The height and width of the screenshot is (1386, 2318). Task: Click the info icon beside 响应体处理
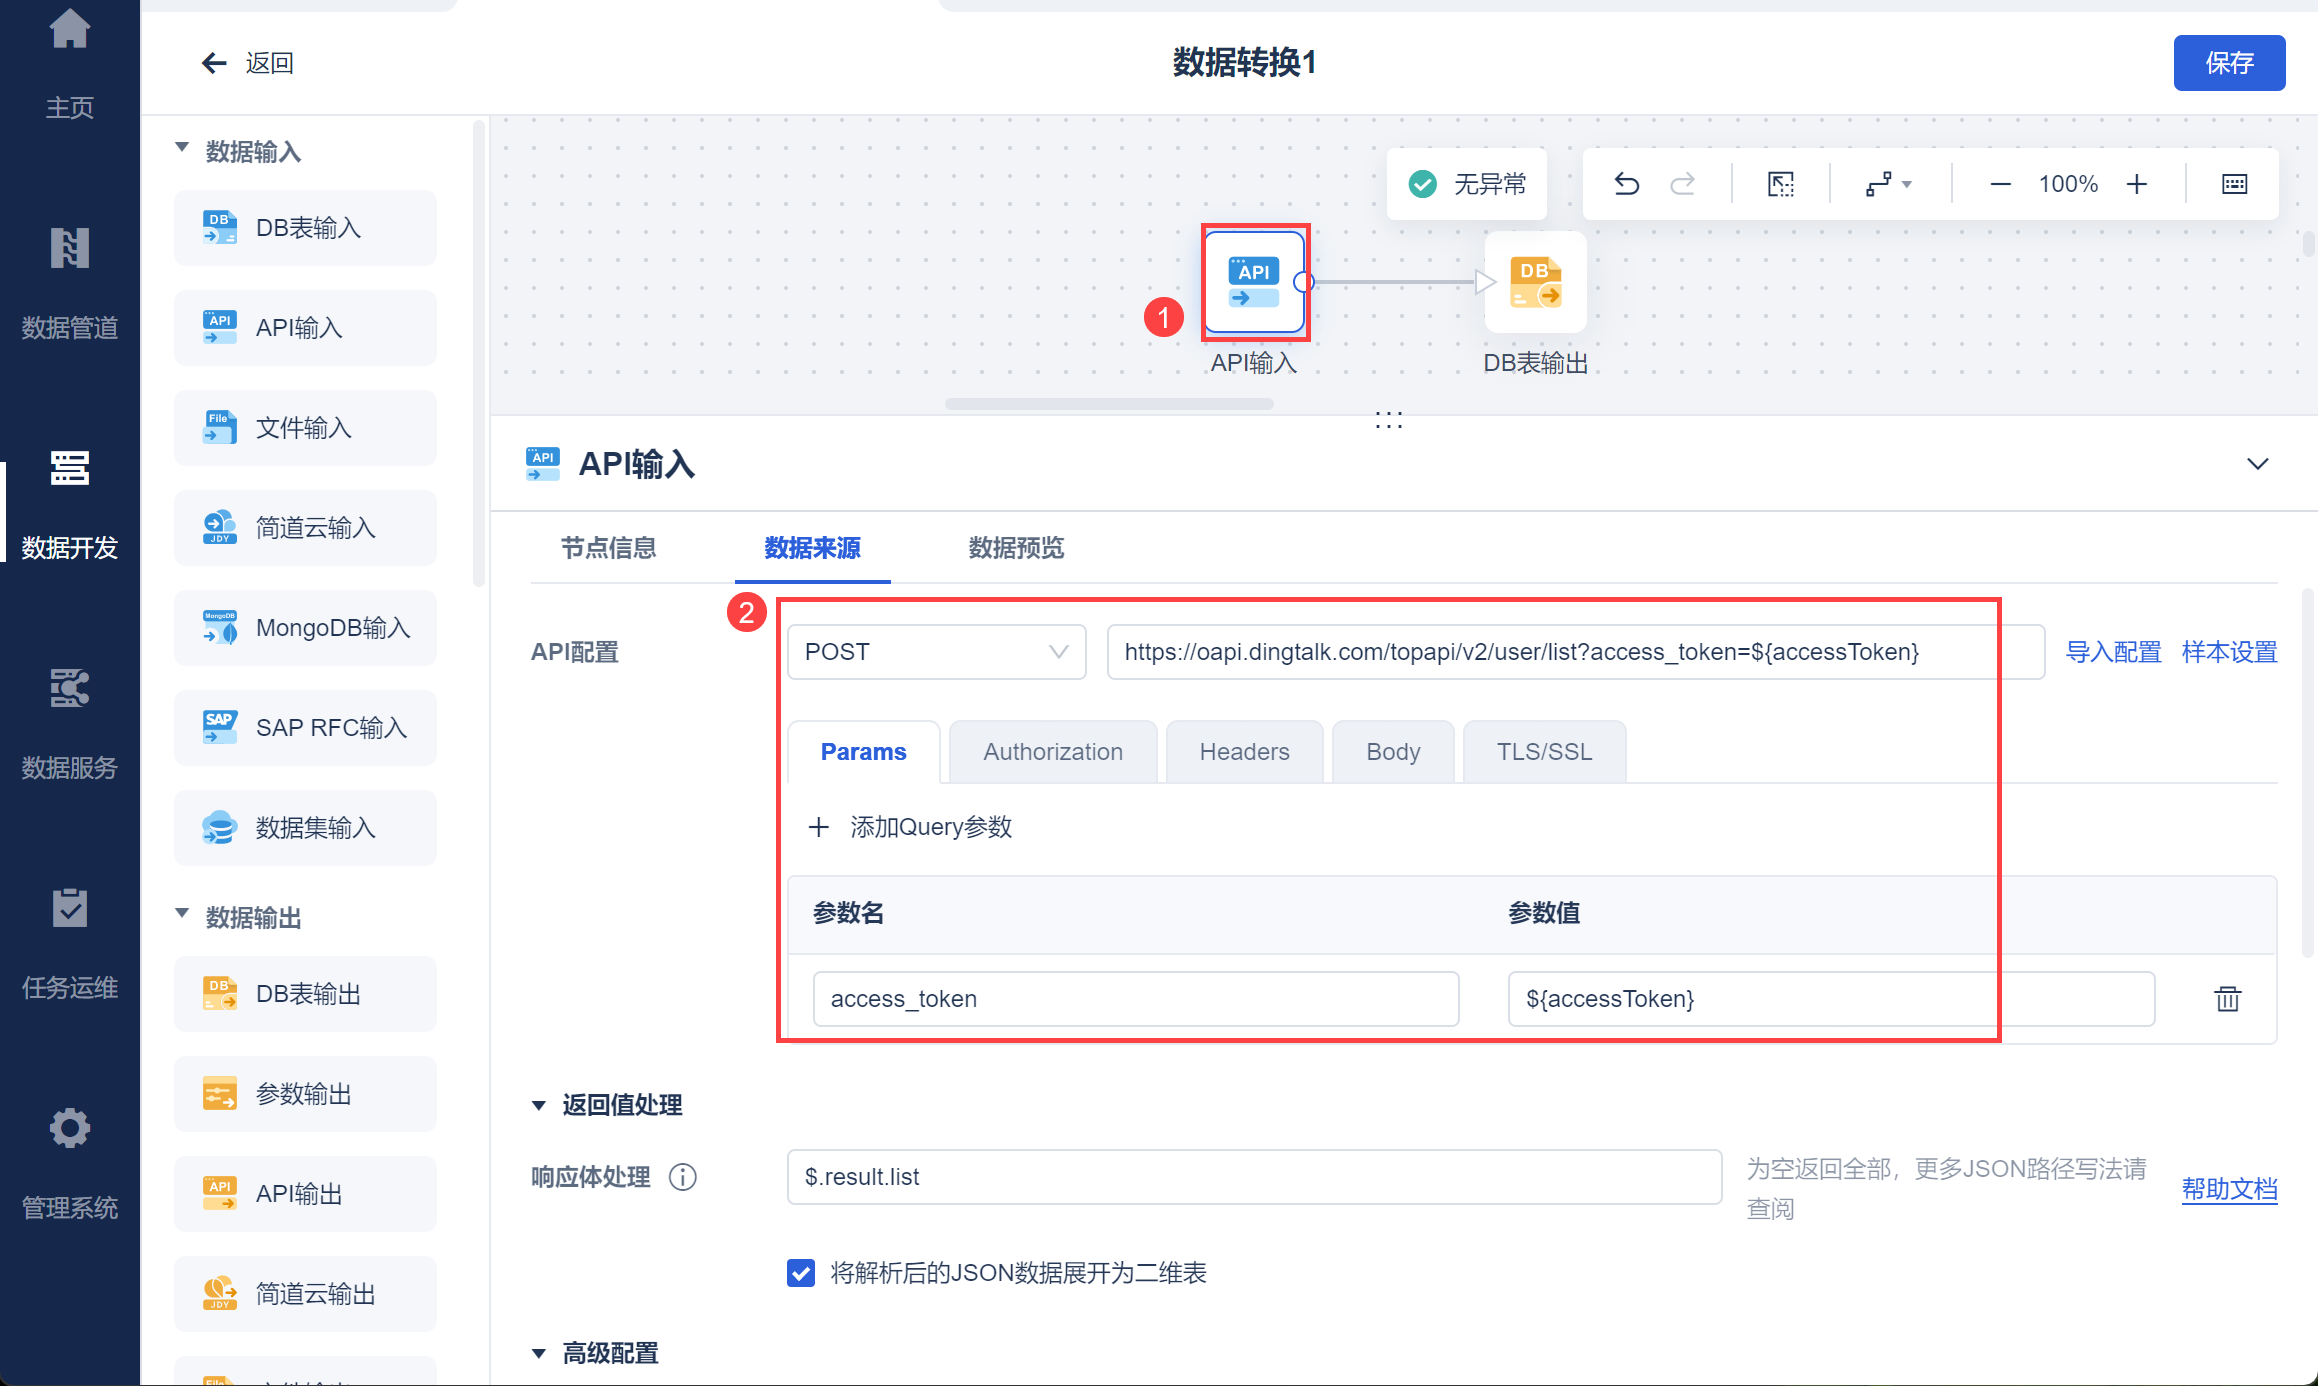point(683,1177)
